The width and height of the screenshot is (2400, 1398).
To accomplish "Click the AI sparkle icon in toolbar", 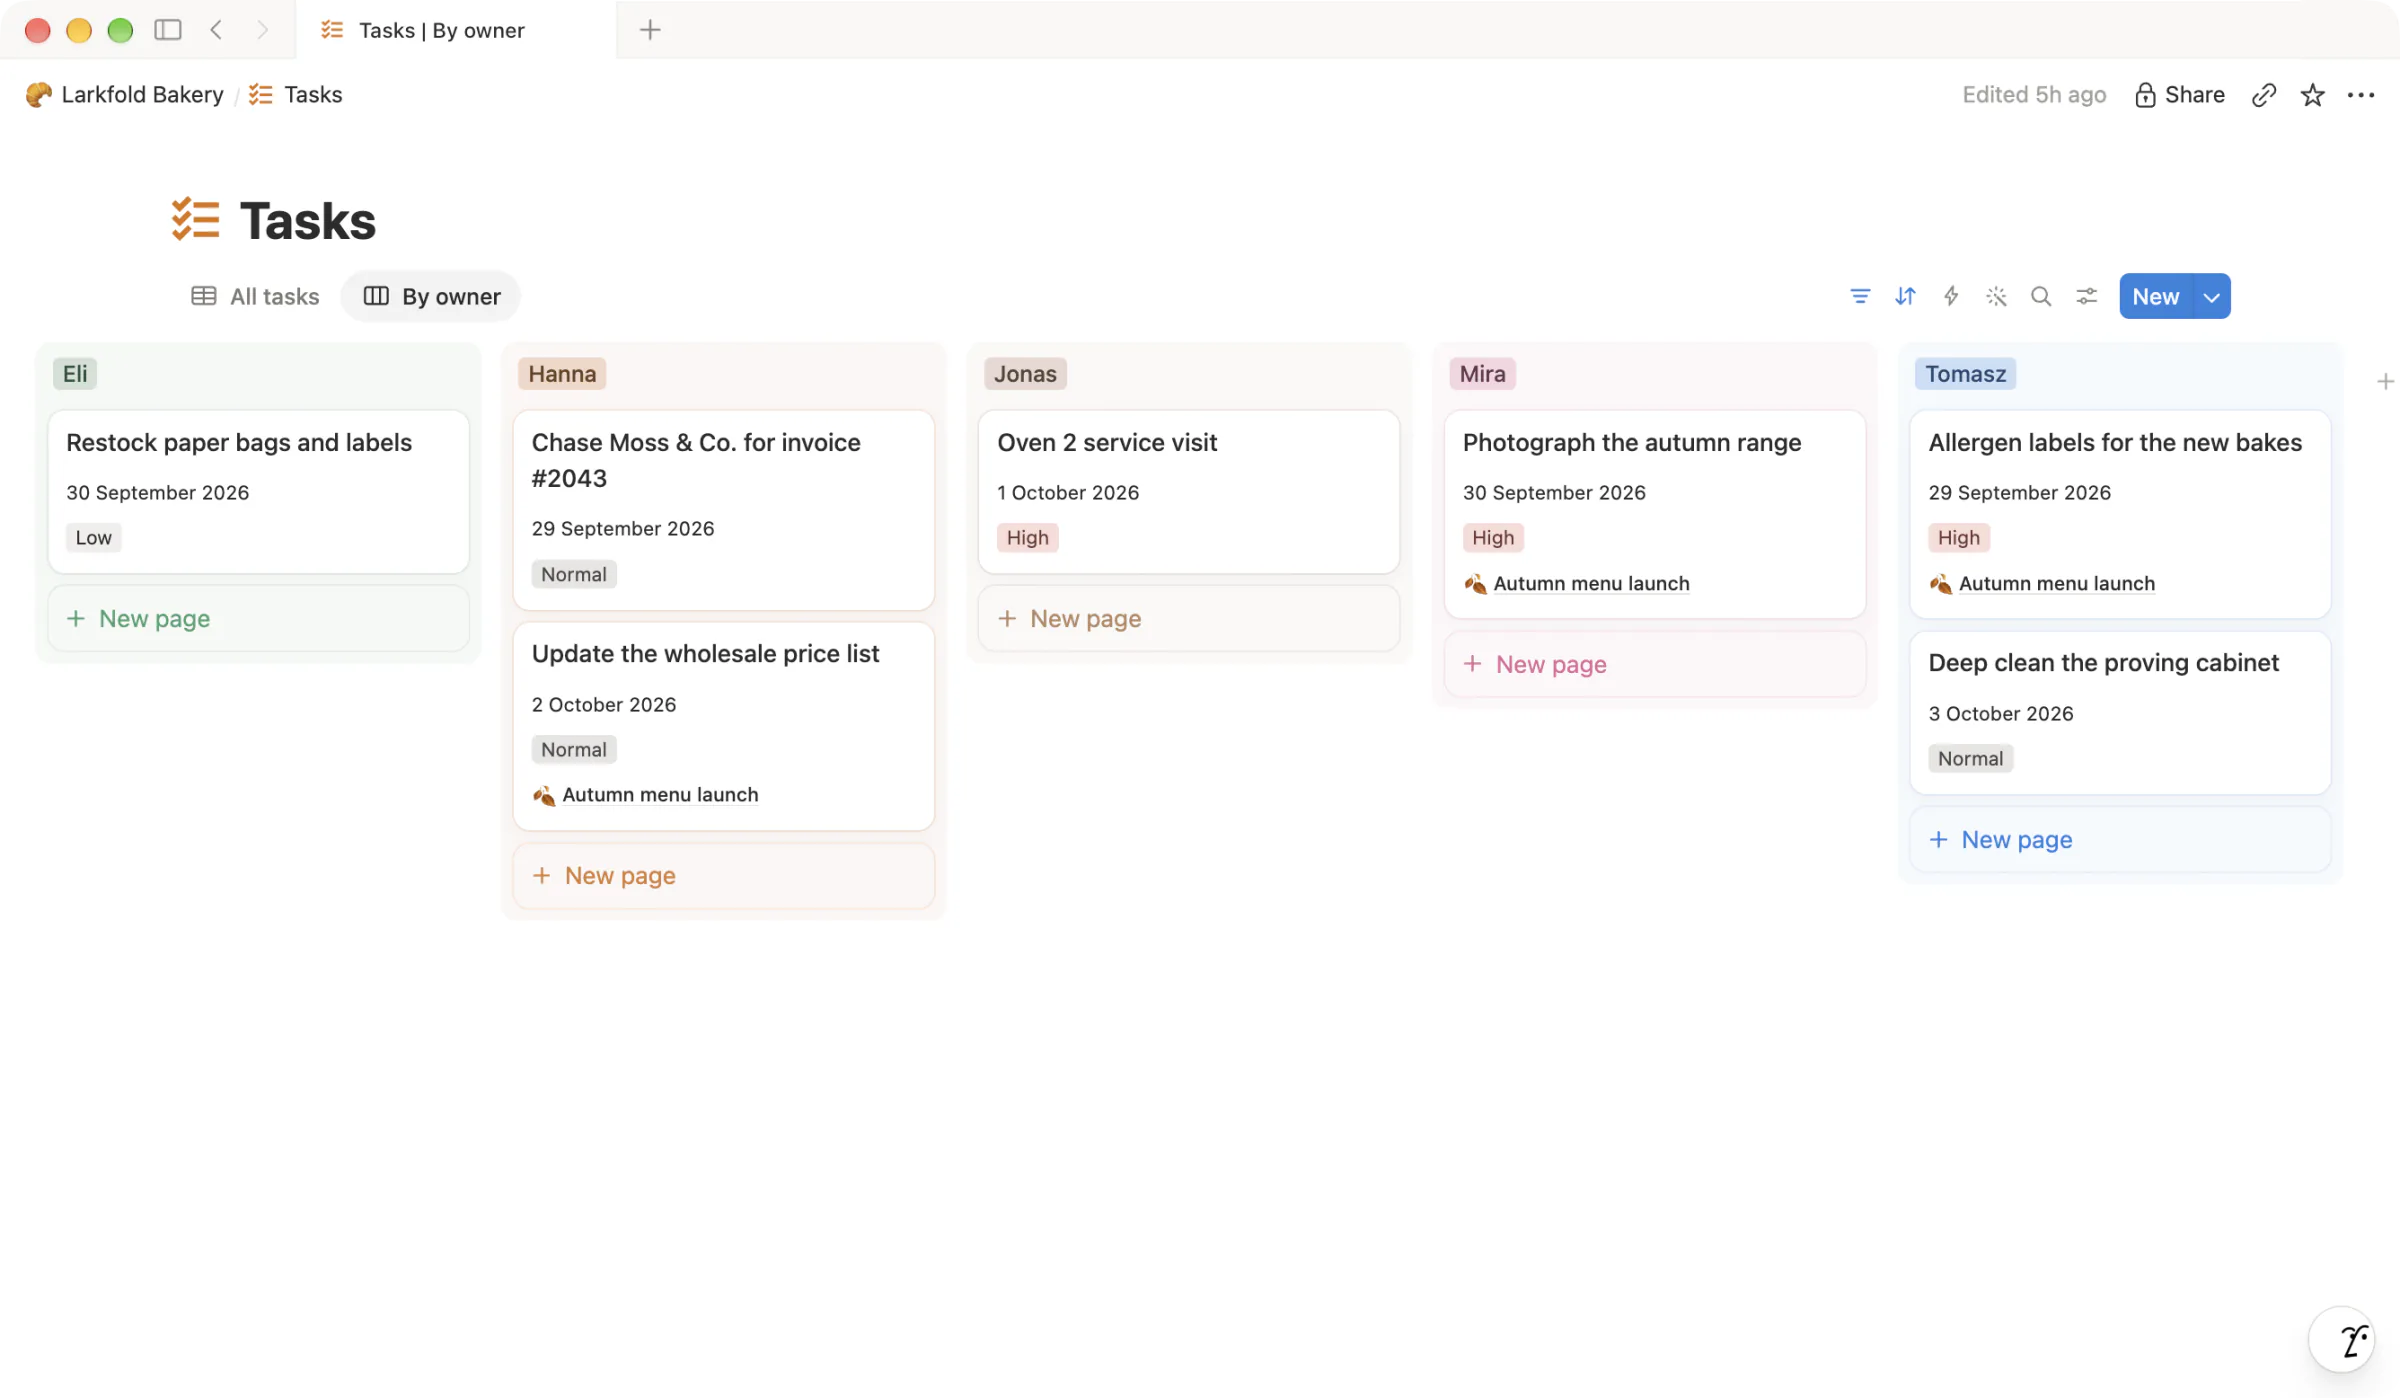I will click(x=1996, y=296).
